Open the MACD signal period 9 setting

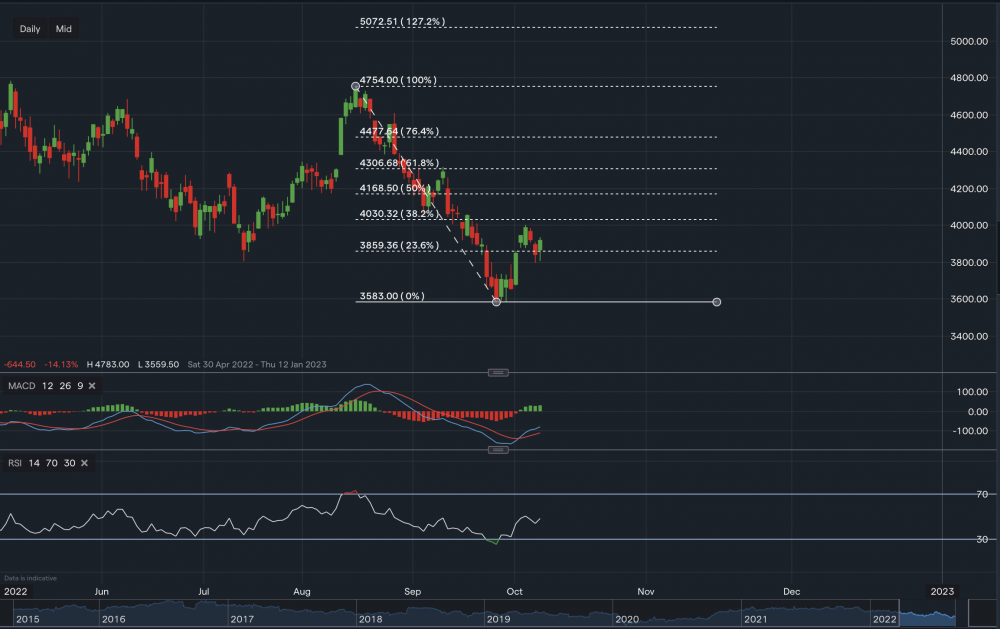coord(79,386)
